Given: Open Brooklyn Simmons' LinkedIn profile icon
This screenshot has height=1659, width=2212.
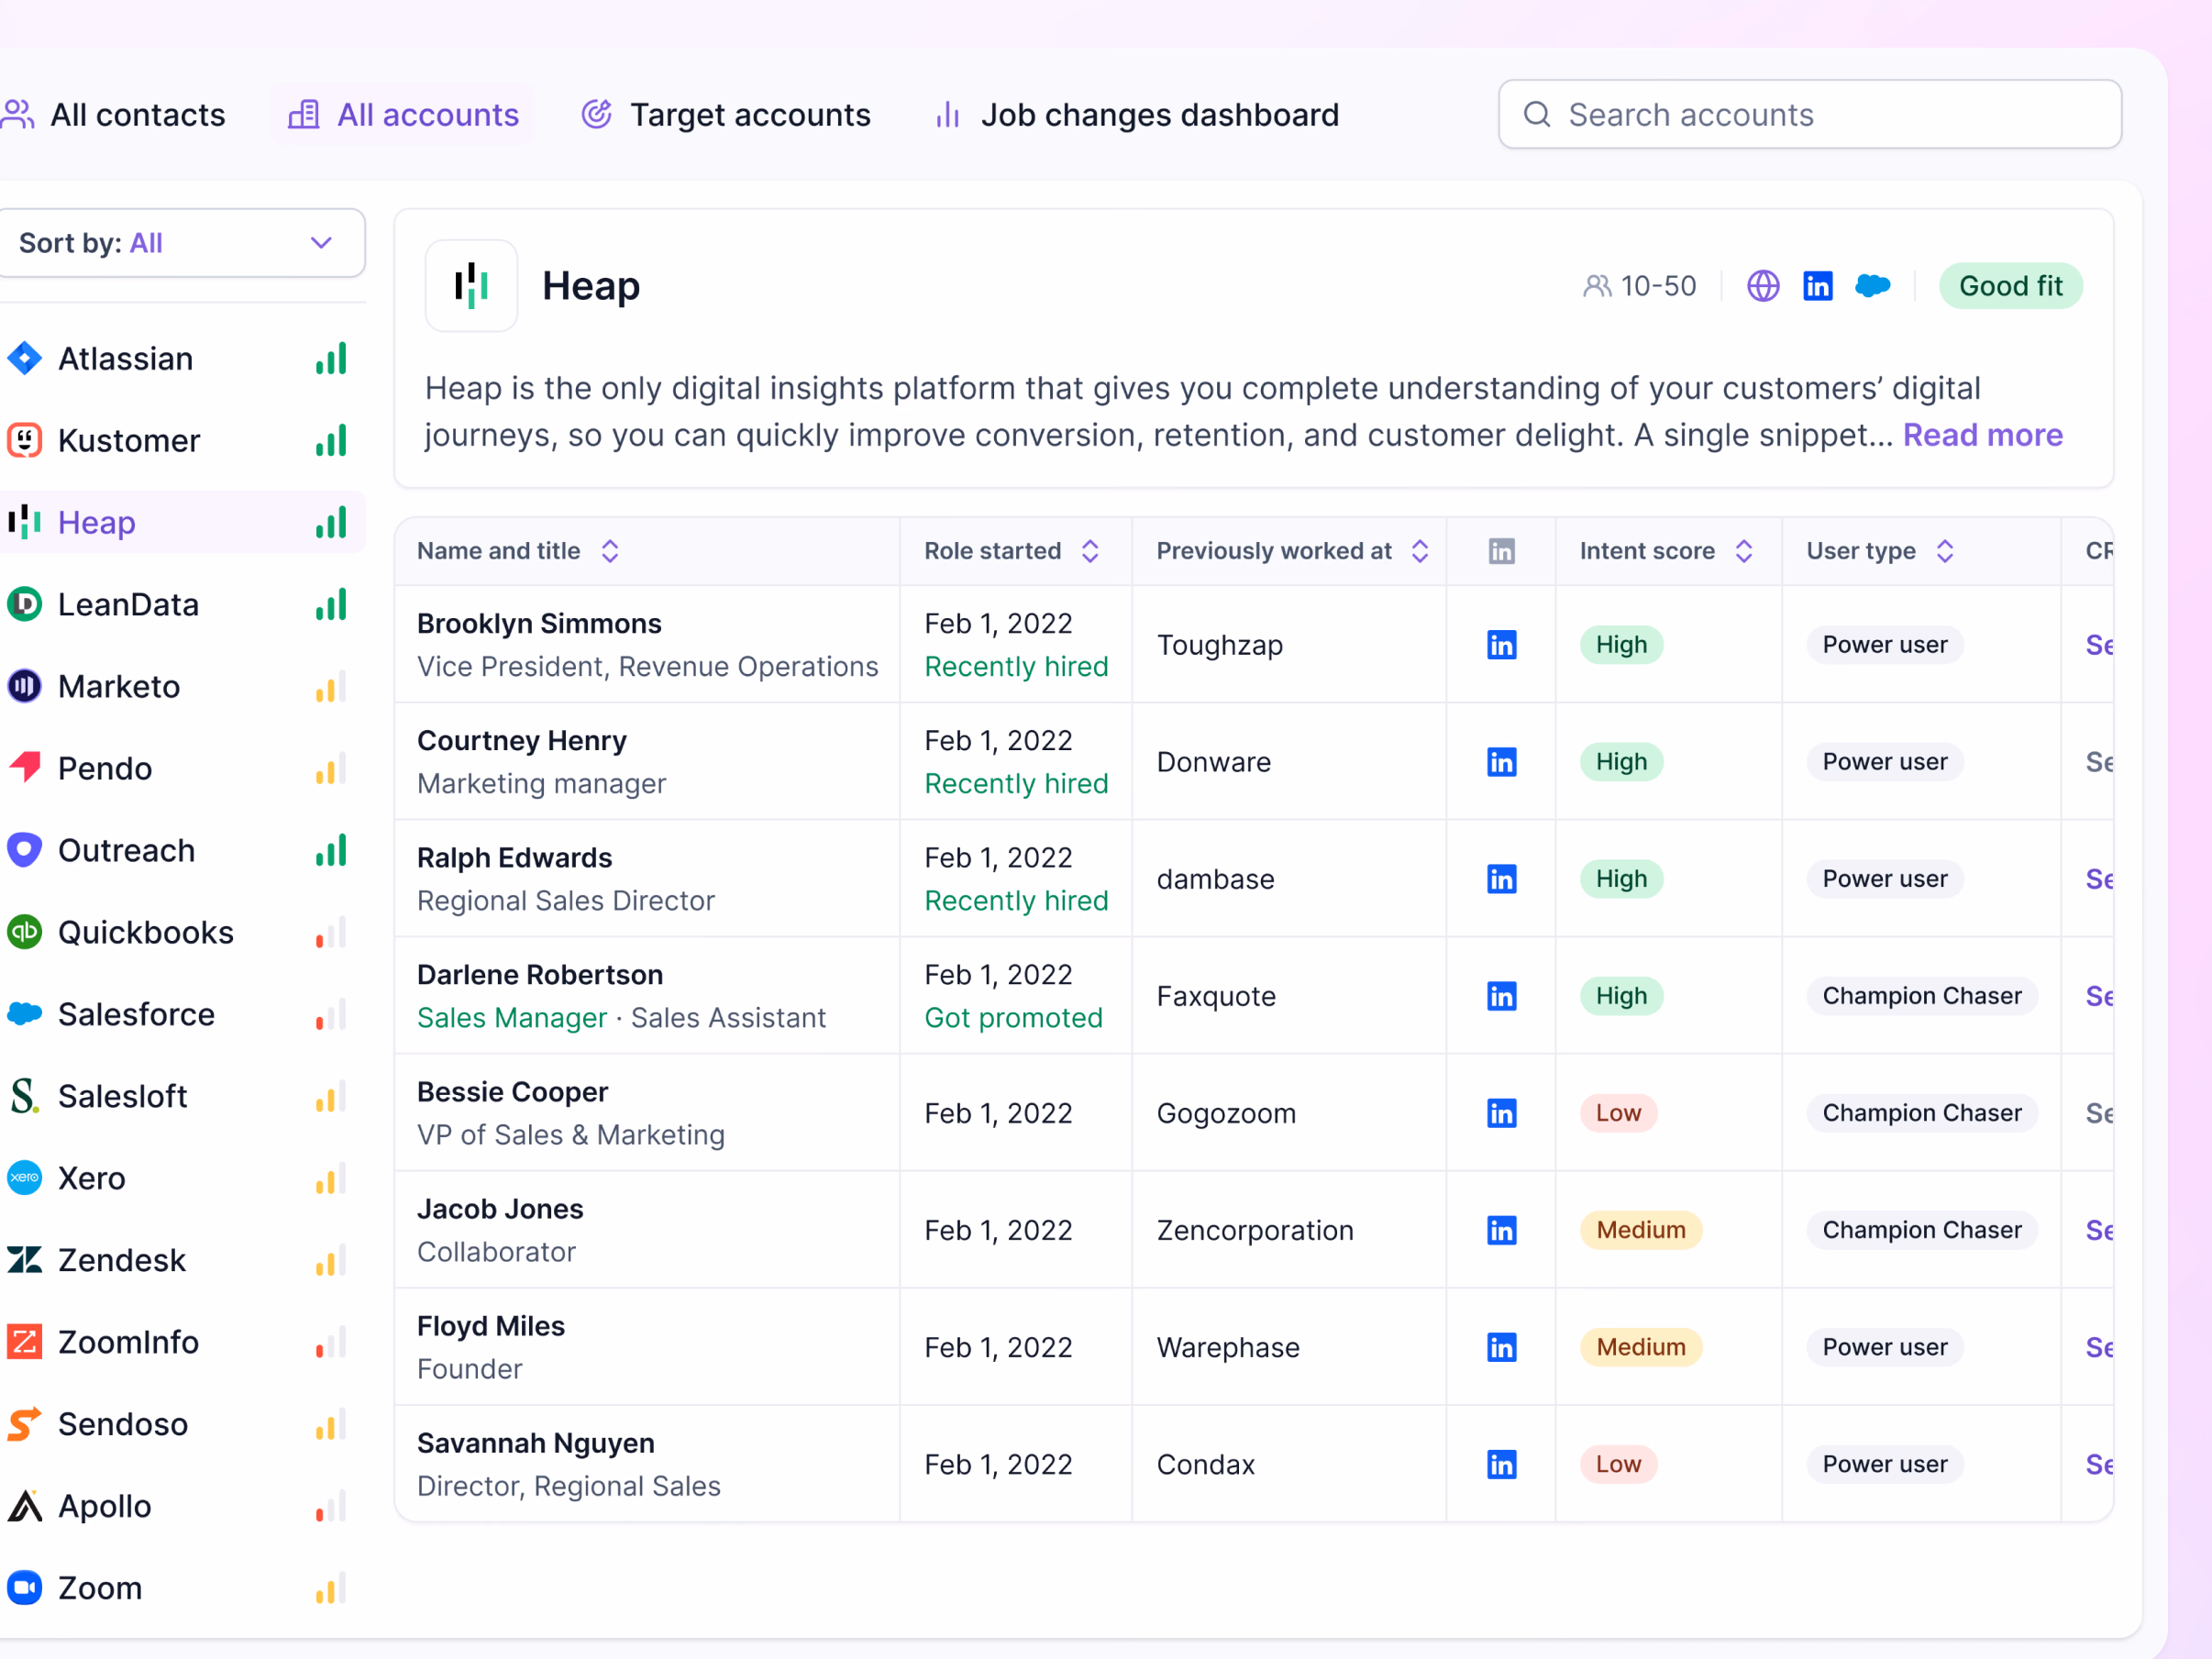Looking at the screenshot, I should 1501,645.
